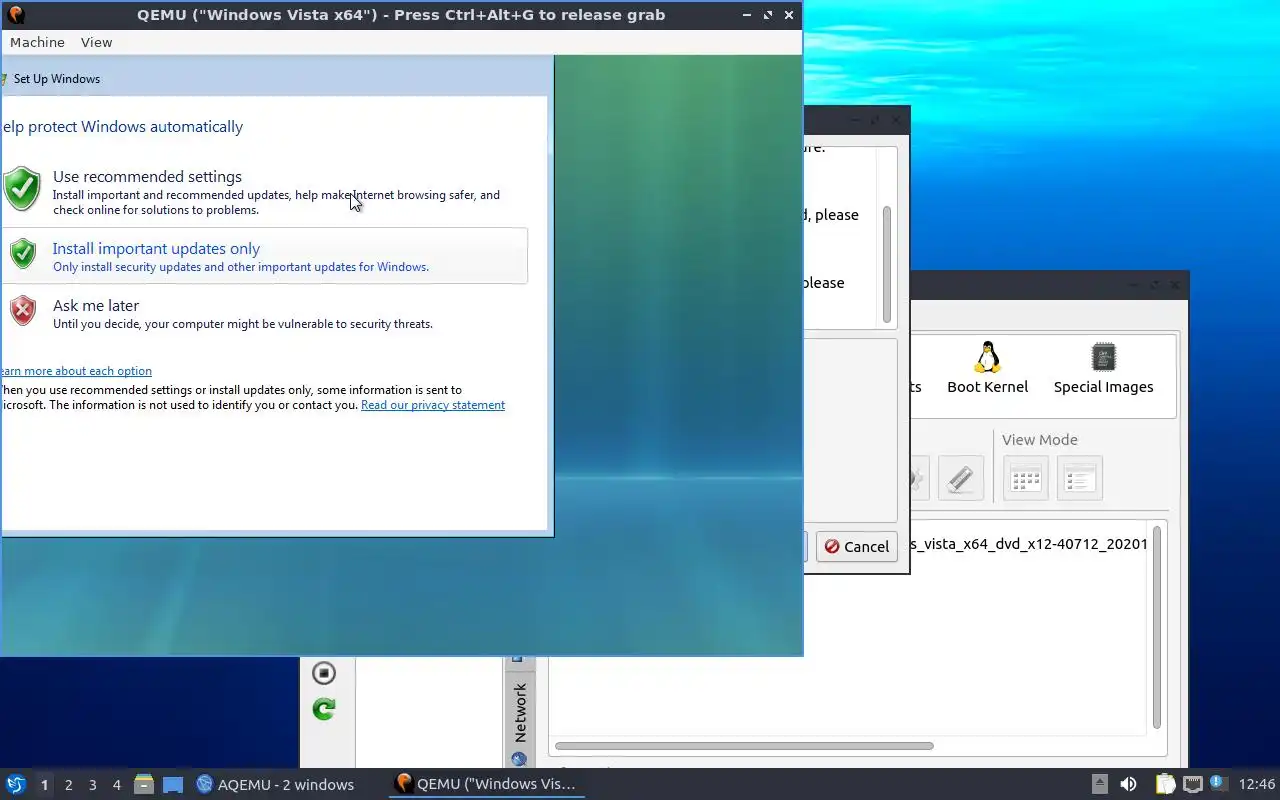The height and width of the screenshot is (800, 1280).
Task: Select the Special Images chip icon
Action: 1103,357
